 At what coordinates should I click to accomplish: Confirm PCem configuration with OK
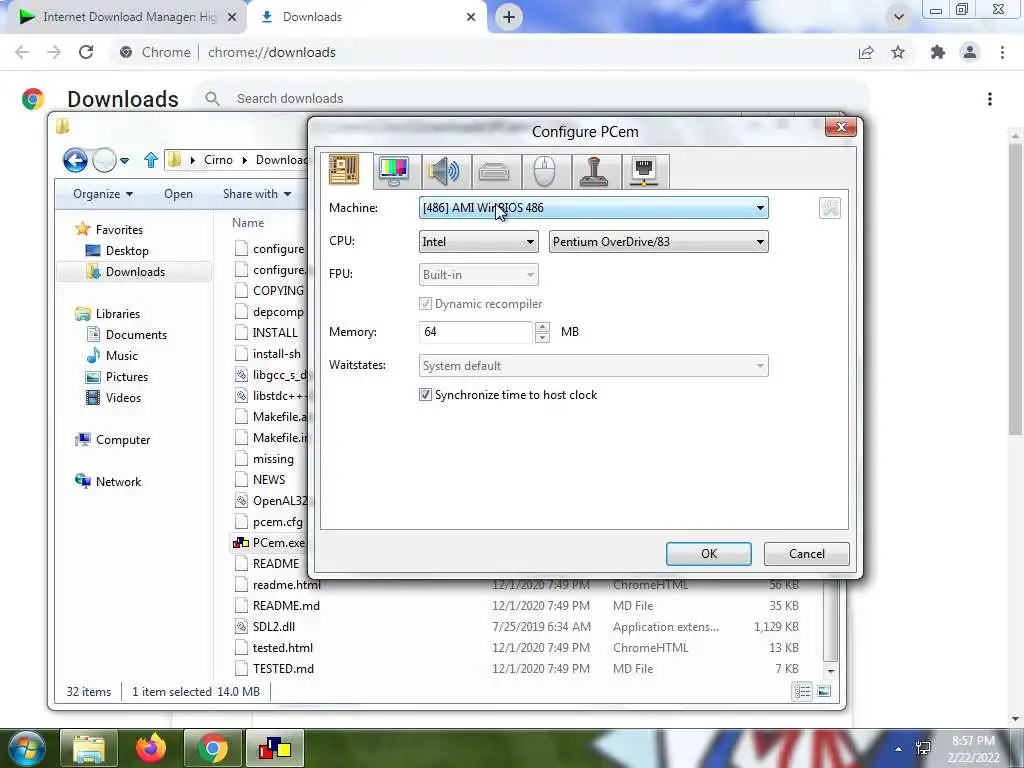709,554
